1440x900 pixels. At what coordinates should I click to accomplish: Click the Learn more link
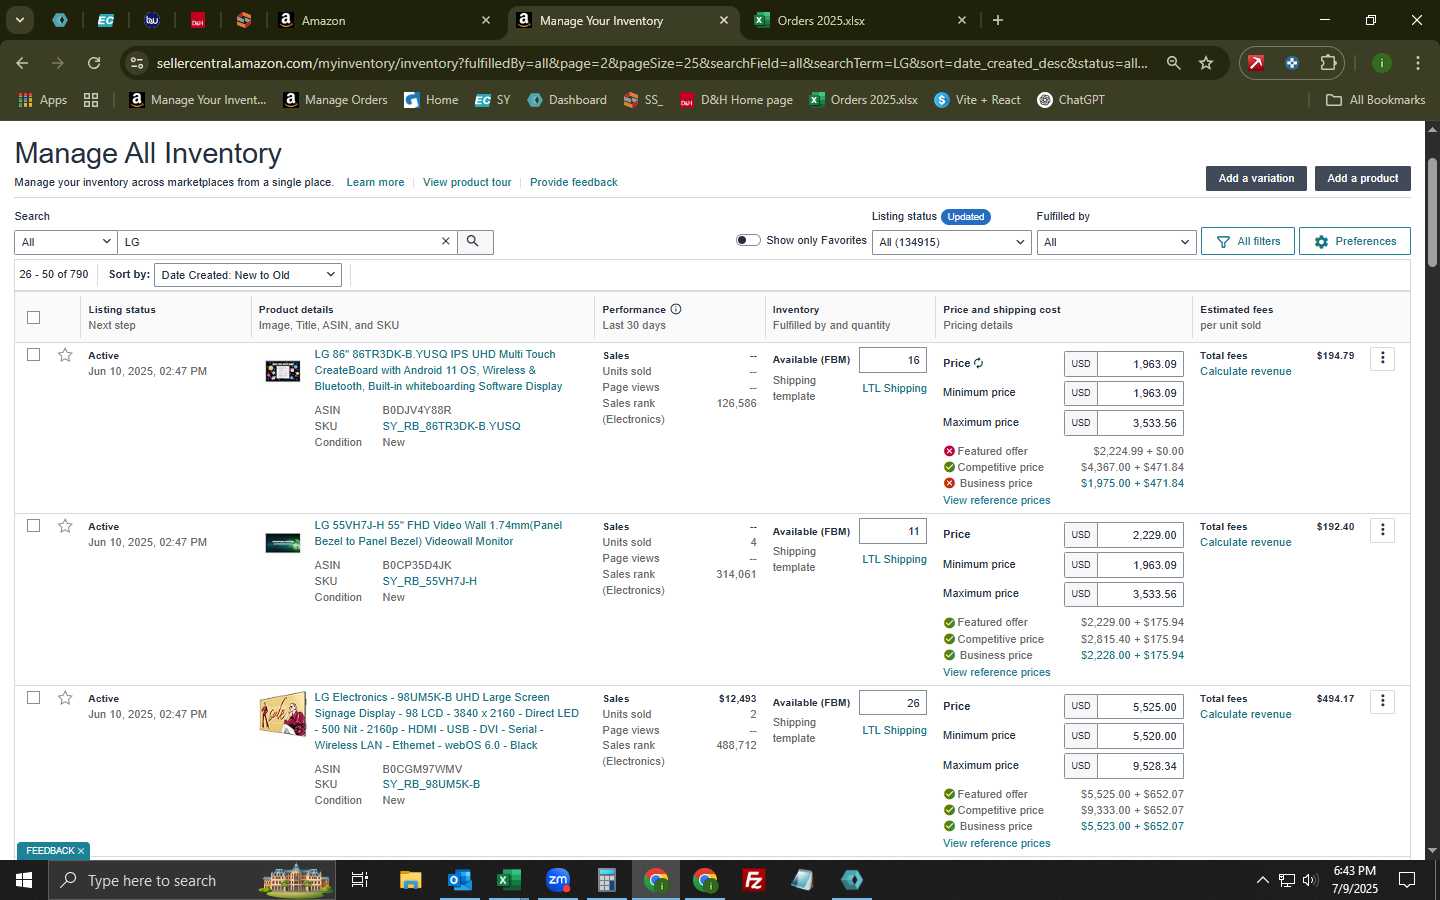[x=375, y=182]
